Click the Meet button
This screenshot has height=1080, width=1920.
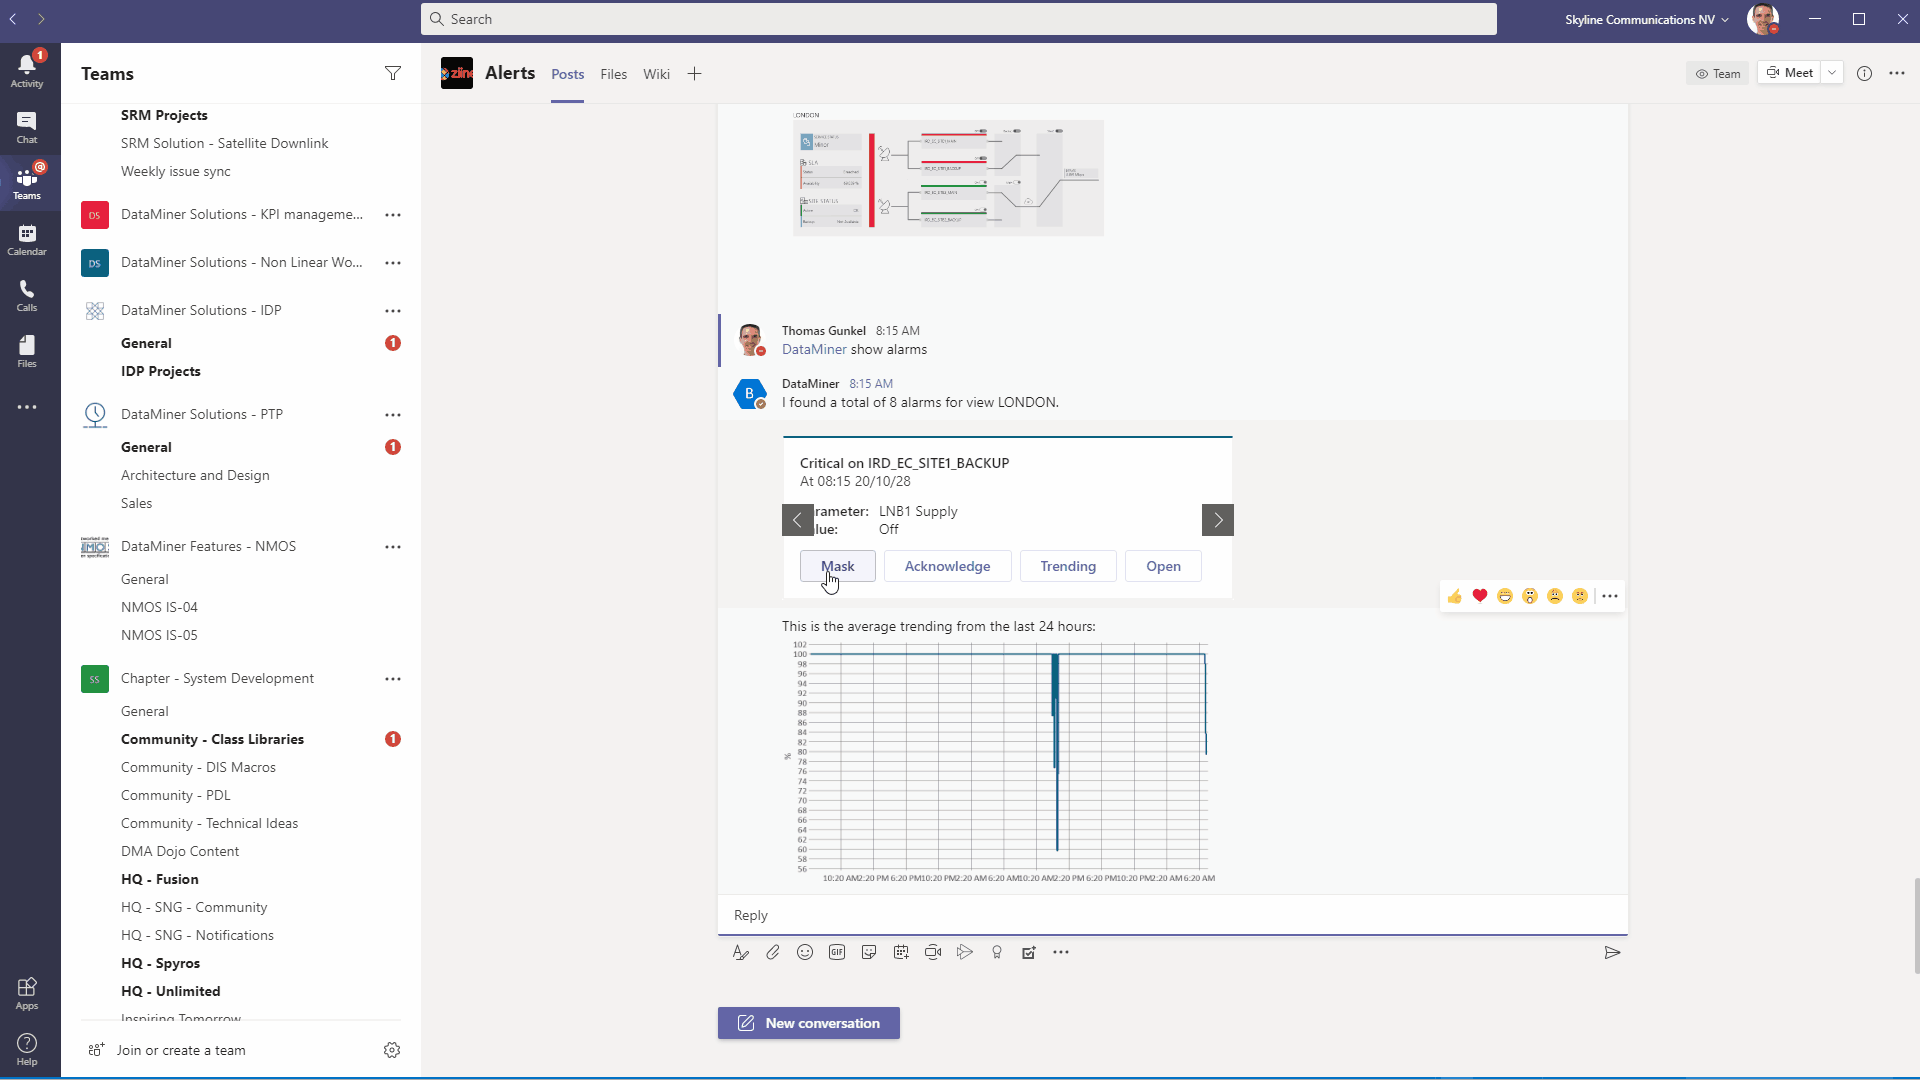tap(1789, 73)
